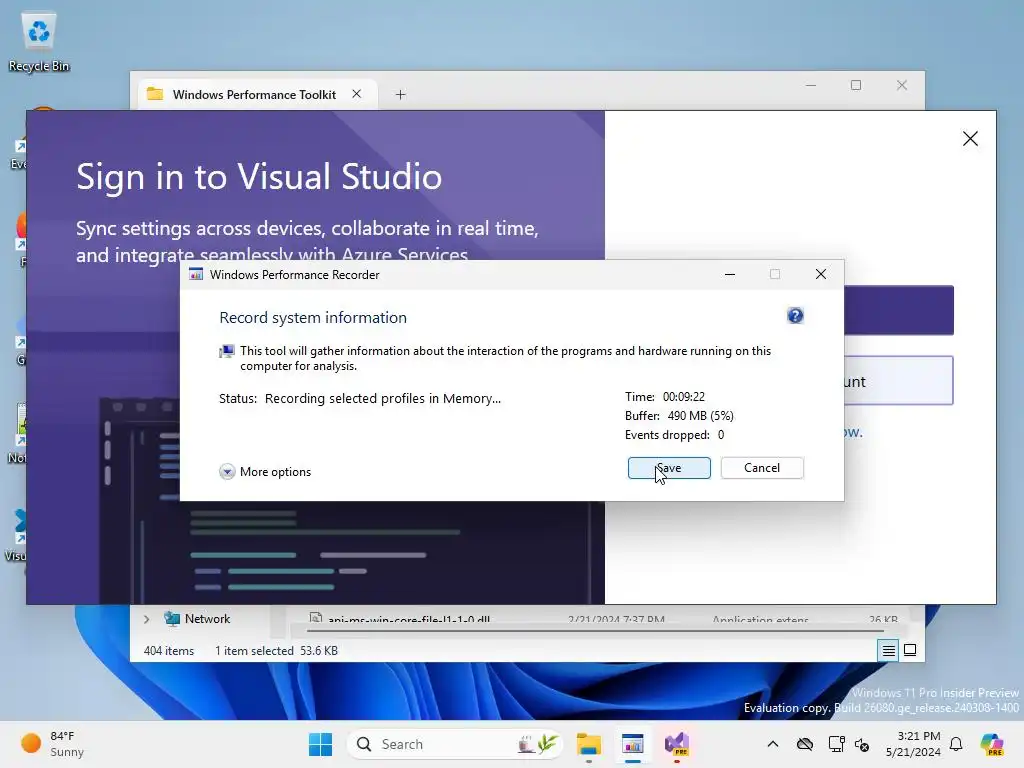Open the Windows Start menu

[320, 744]
